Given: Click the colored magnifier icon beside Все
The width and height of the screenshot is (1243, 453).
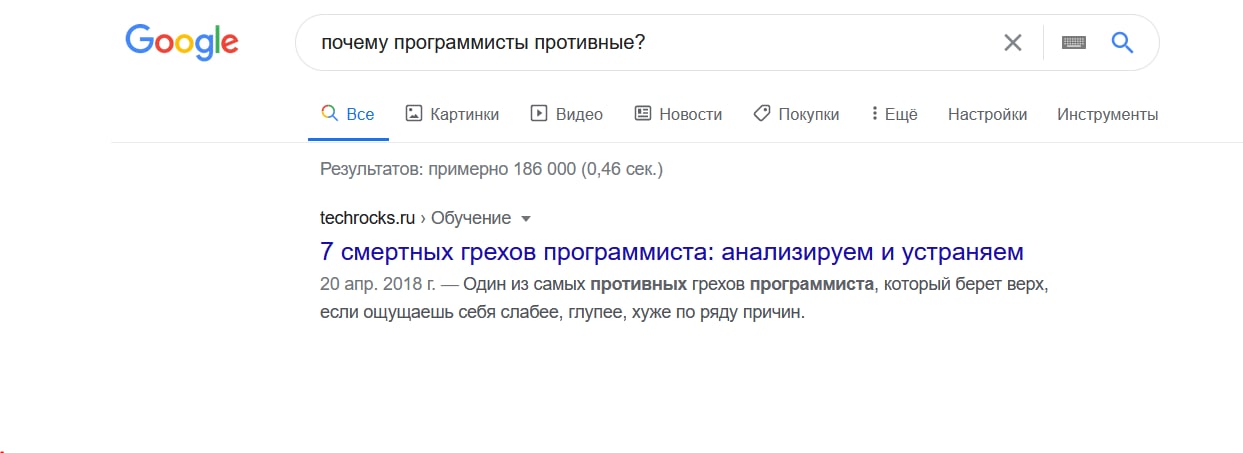Looking at the screenshot, I should pyautogui.click(x=328, y=114).
